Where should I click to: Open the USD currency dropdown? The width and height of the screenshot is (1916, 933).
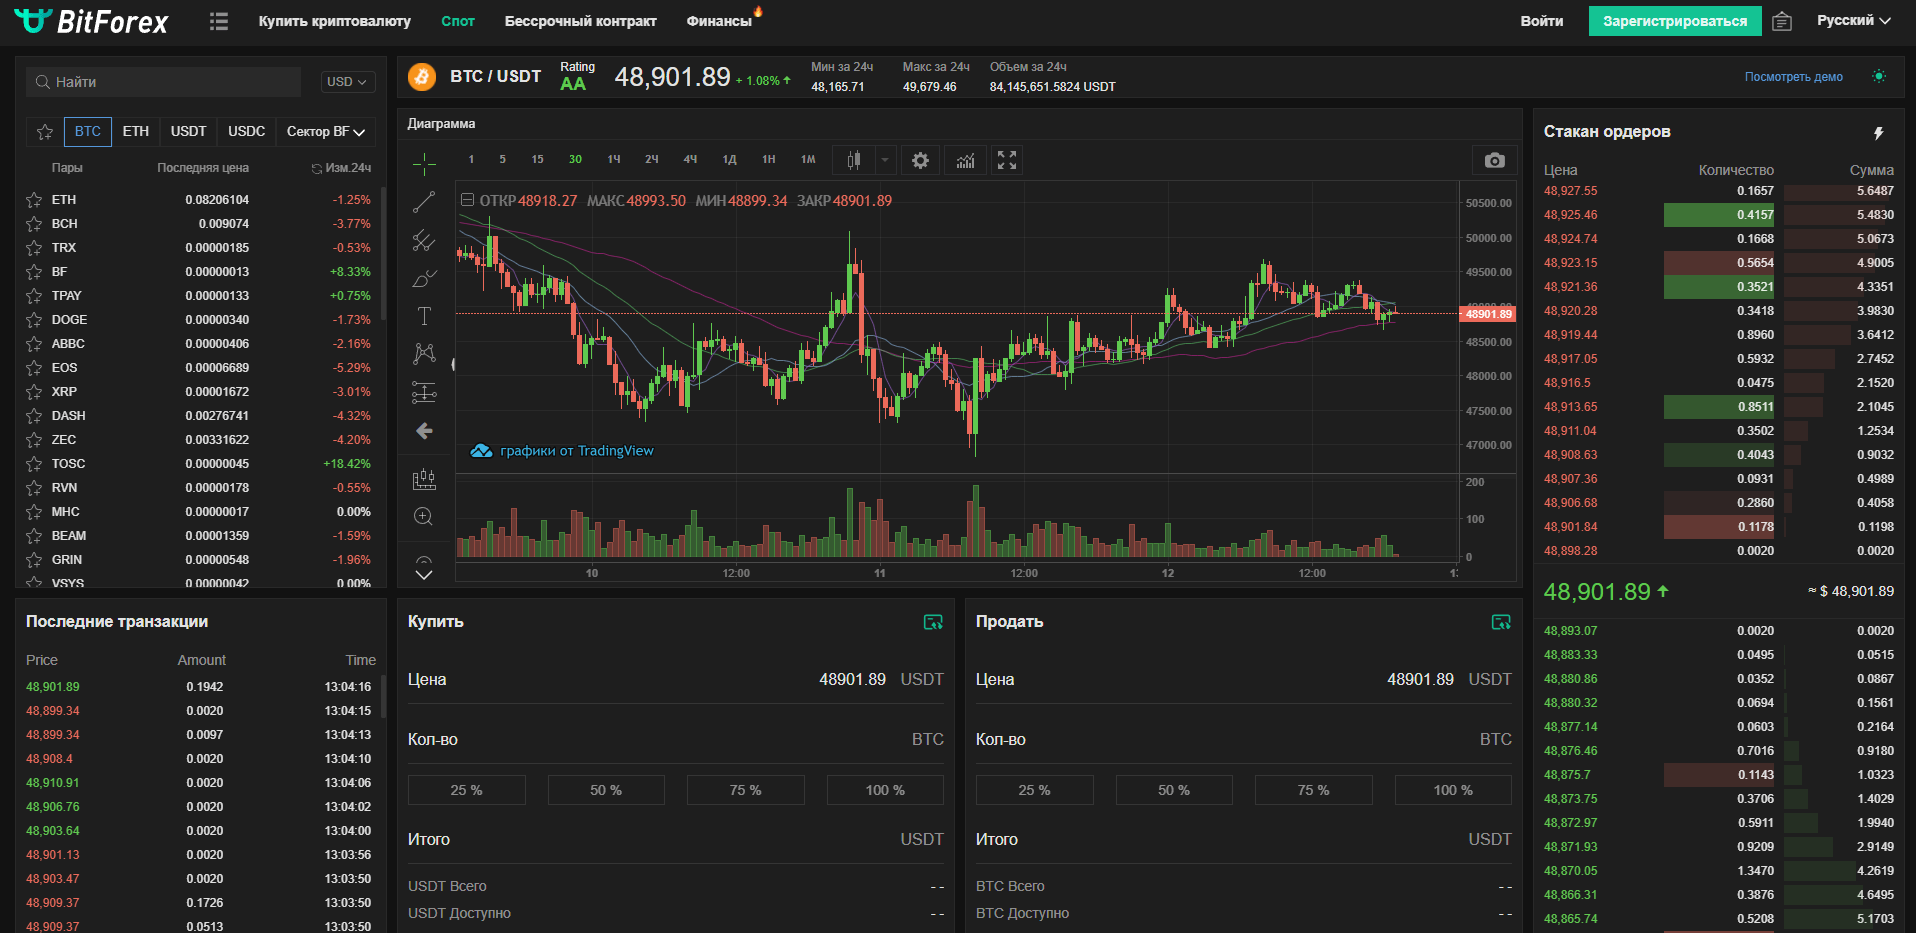pyautogui.click(x=347, y=82)
